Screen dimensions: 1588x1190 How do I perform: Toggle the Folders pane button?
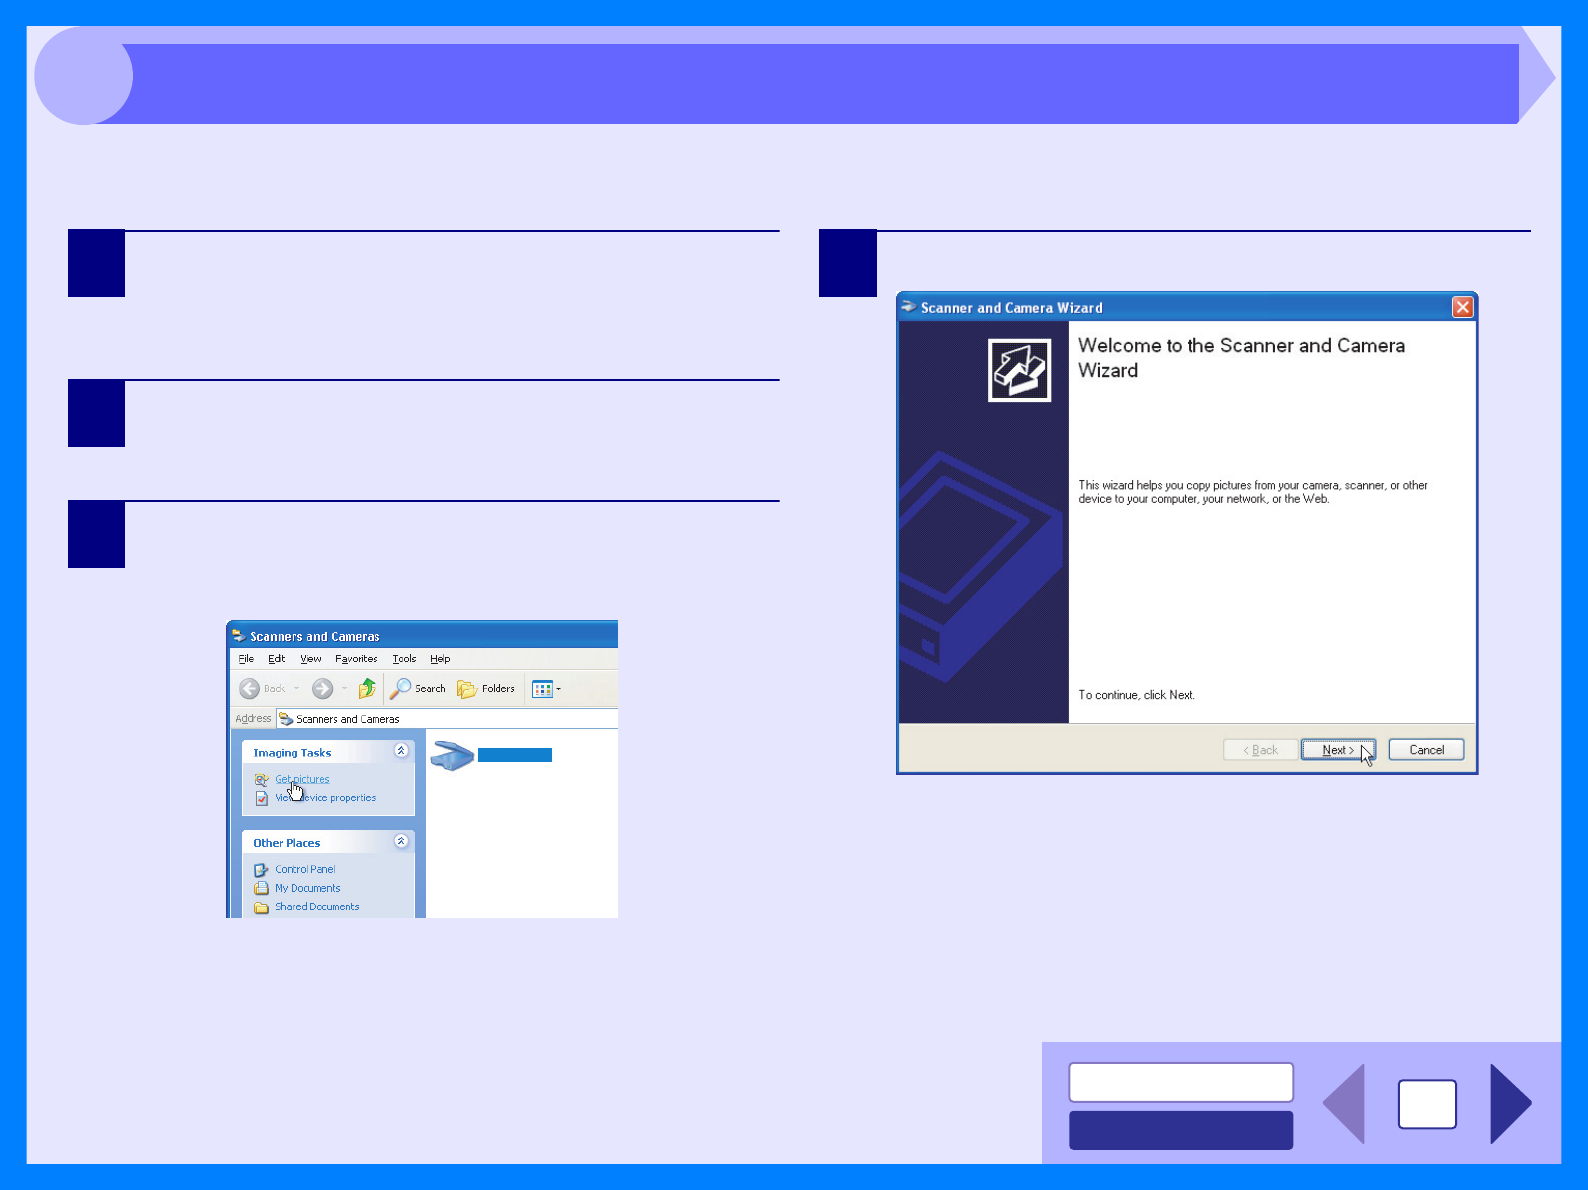click(x=486, y=688)
